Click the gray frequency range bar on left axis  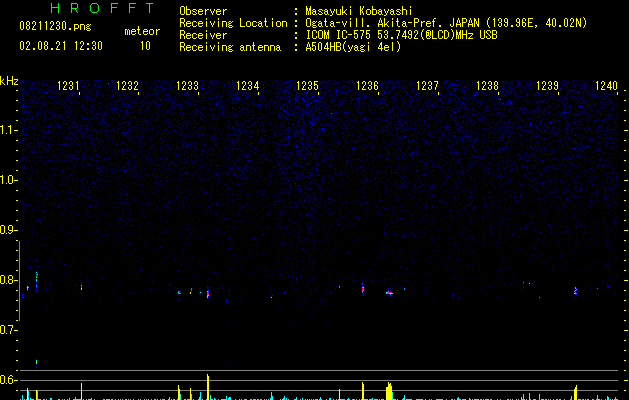tap(19, 280)
